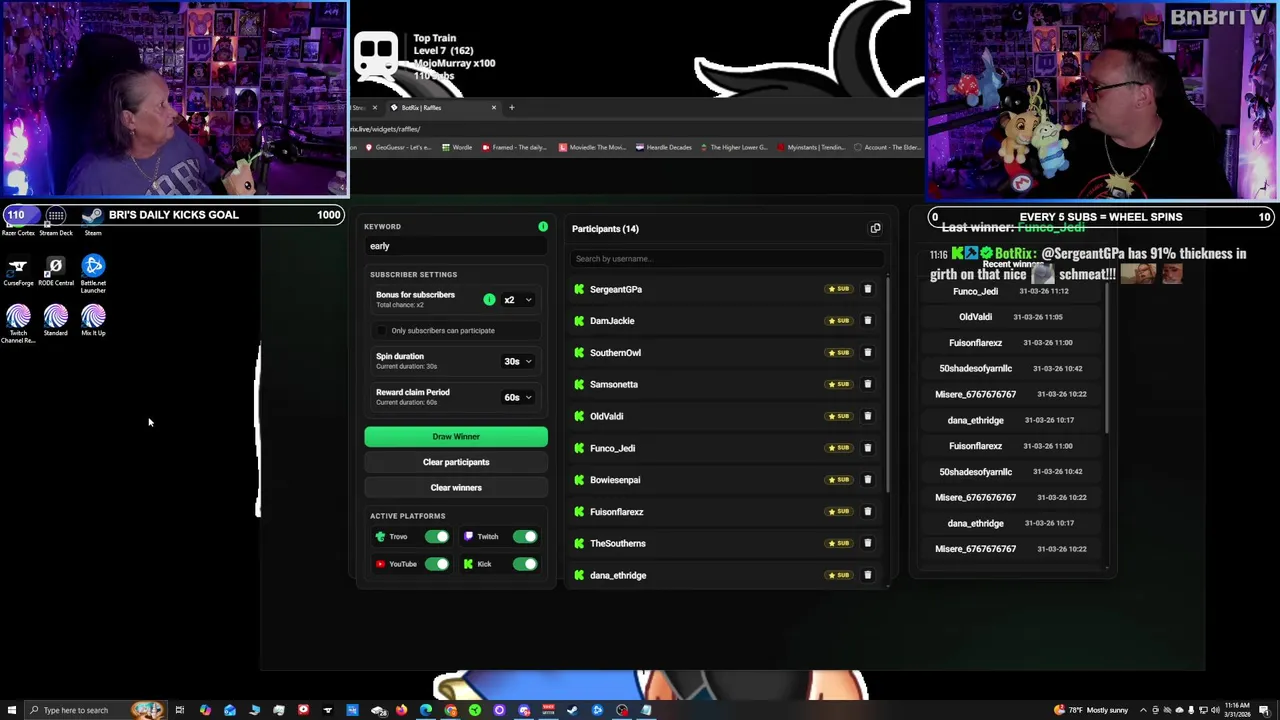Click the browser address bar URL
Screen dimensions: 1280x720
(x=385, y=129)
